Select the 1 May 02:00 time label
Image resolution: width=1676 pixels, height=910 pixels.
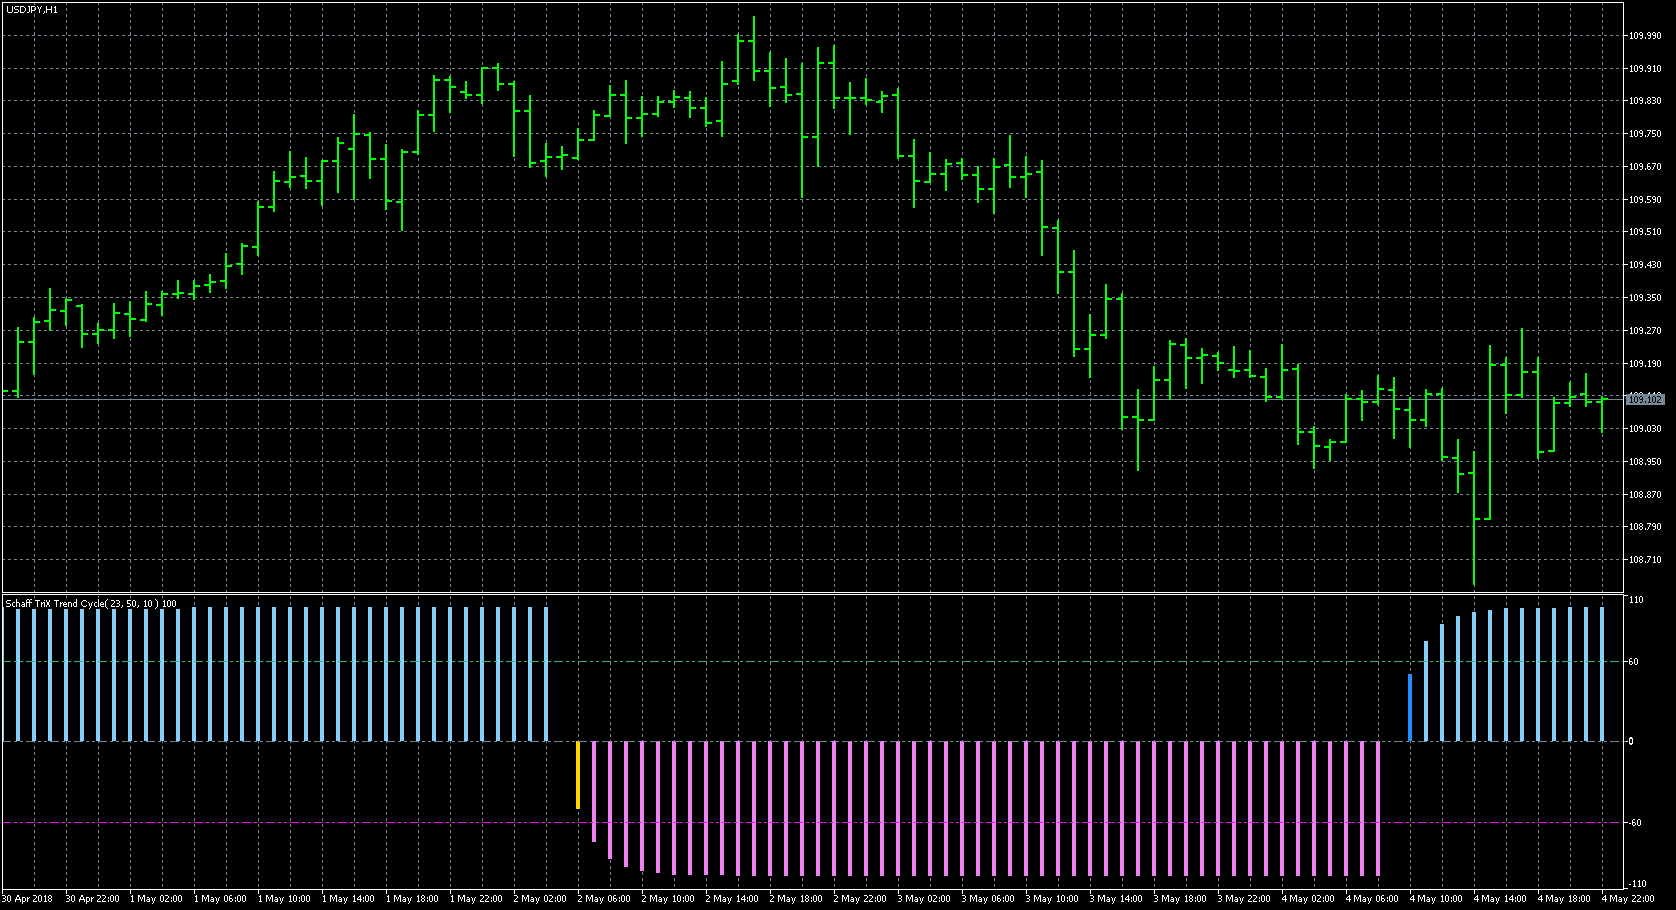(x=156, y=899)
